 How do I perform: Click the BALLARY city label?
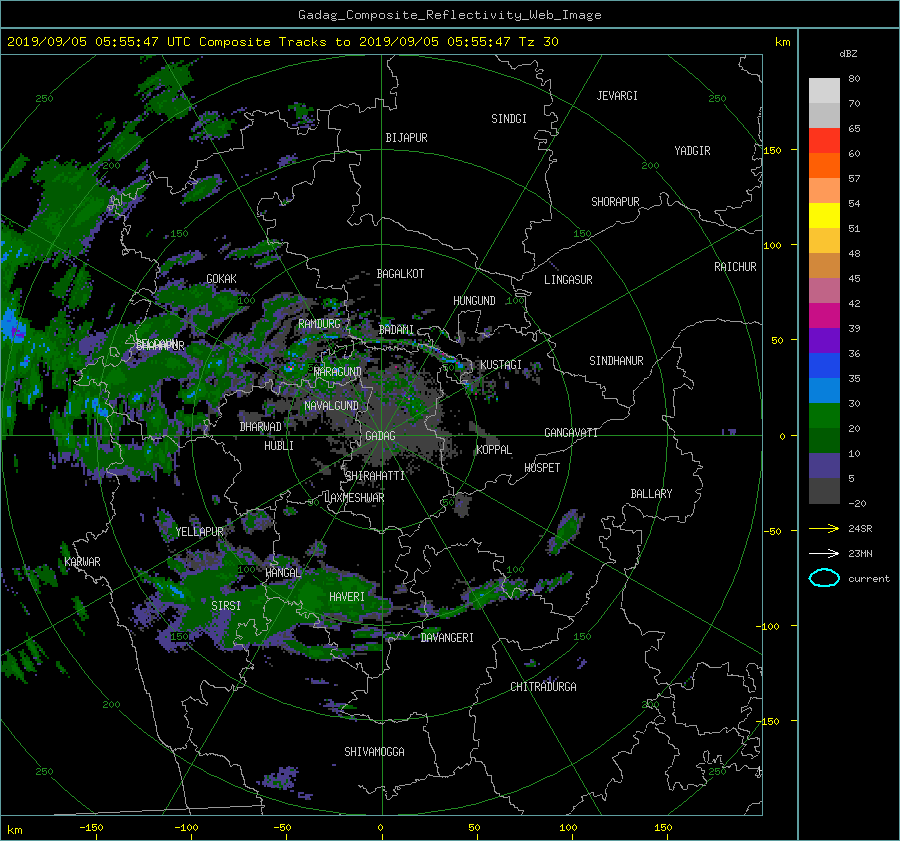pos(651,494)
